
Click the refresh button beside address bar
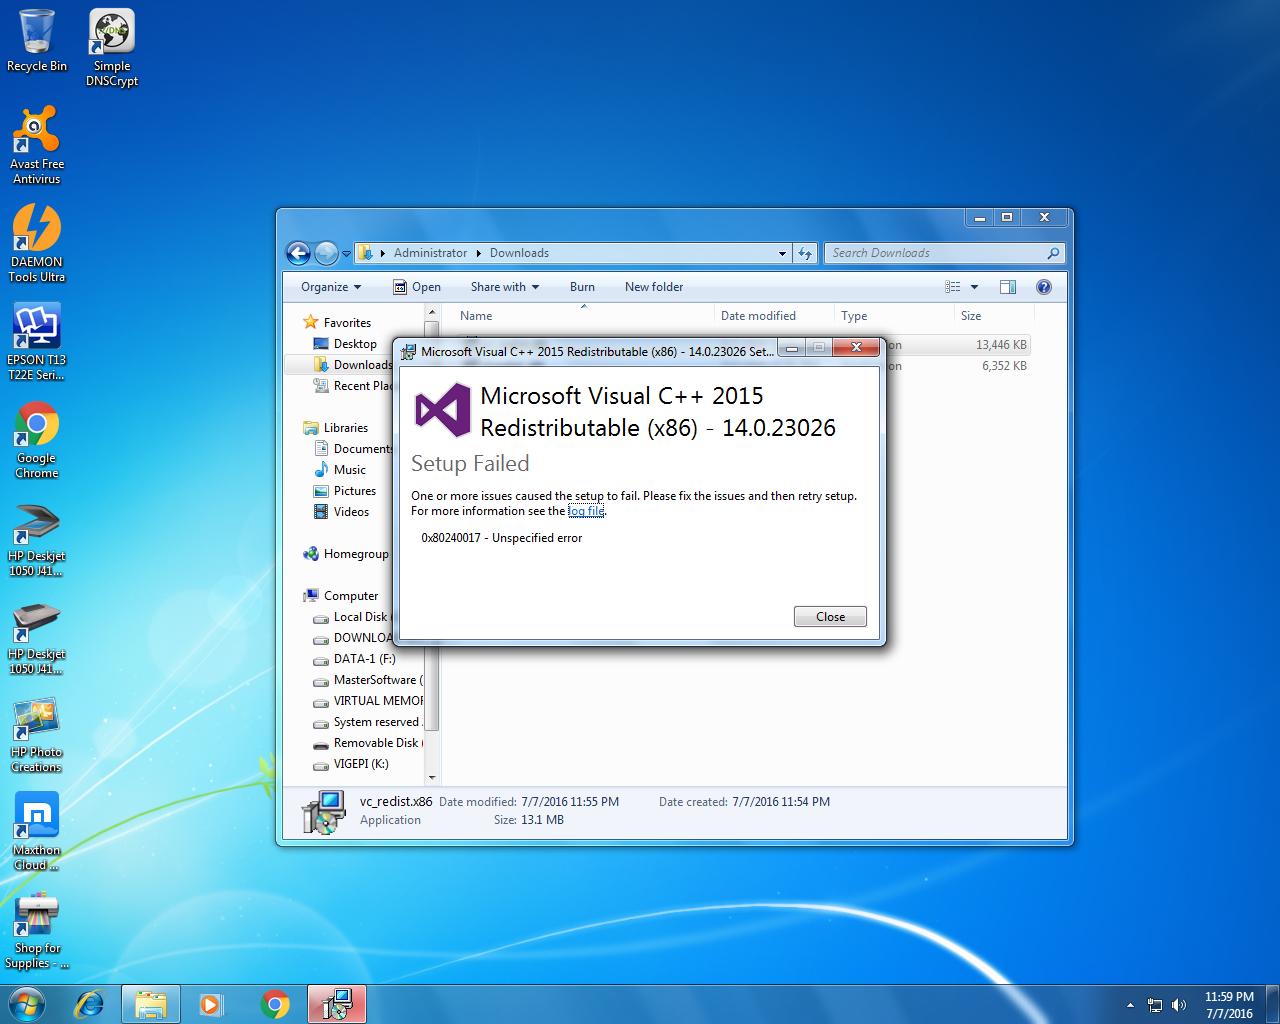pos(805,254)
